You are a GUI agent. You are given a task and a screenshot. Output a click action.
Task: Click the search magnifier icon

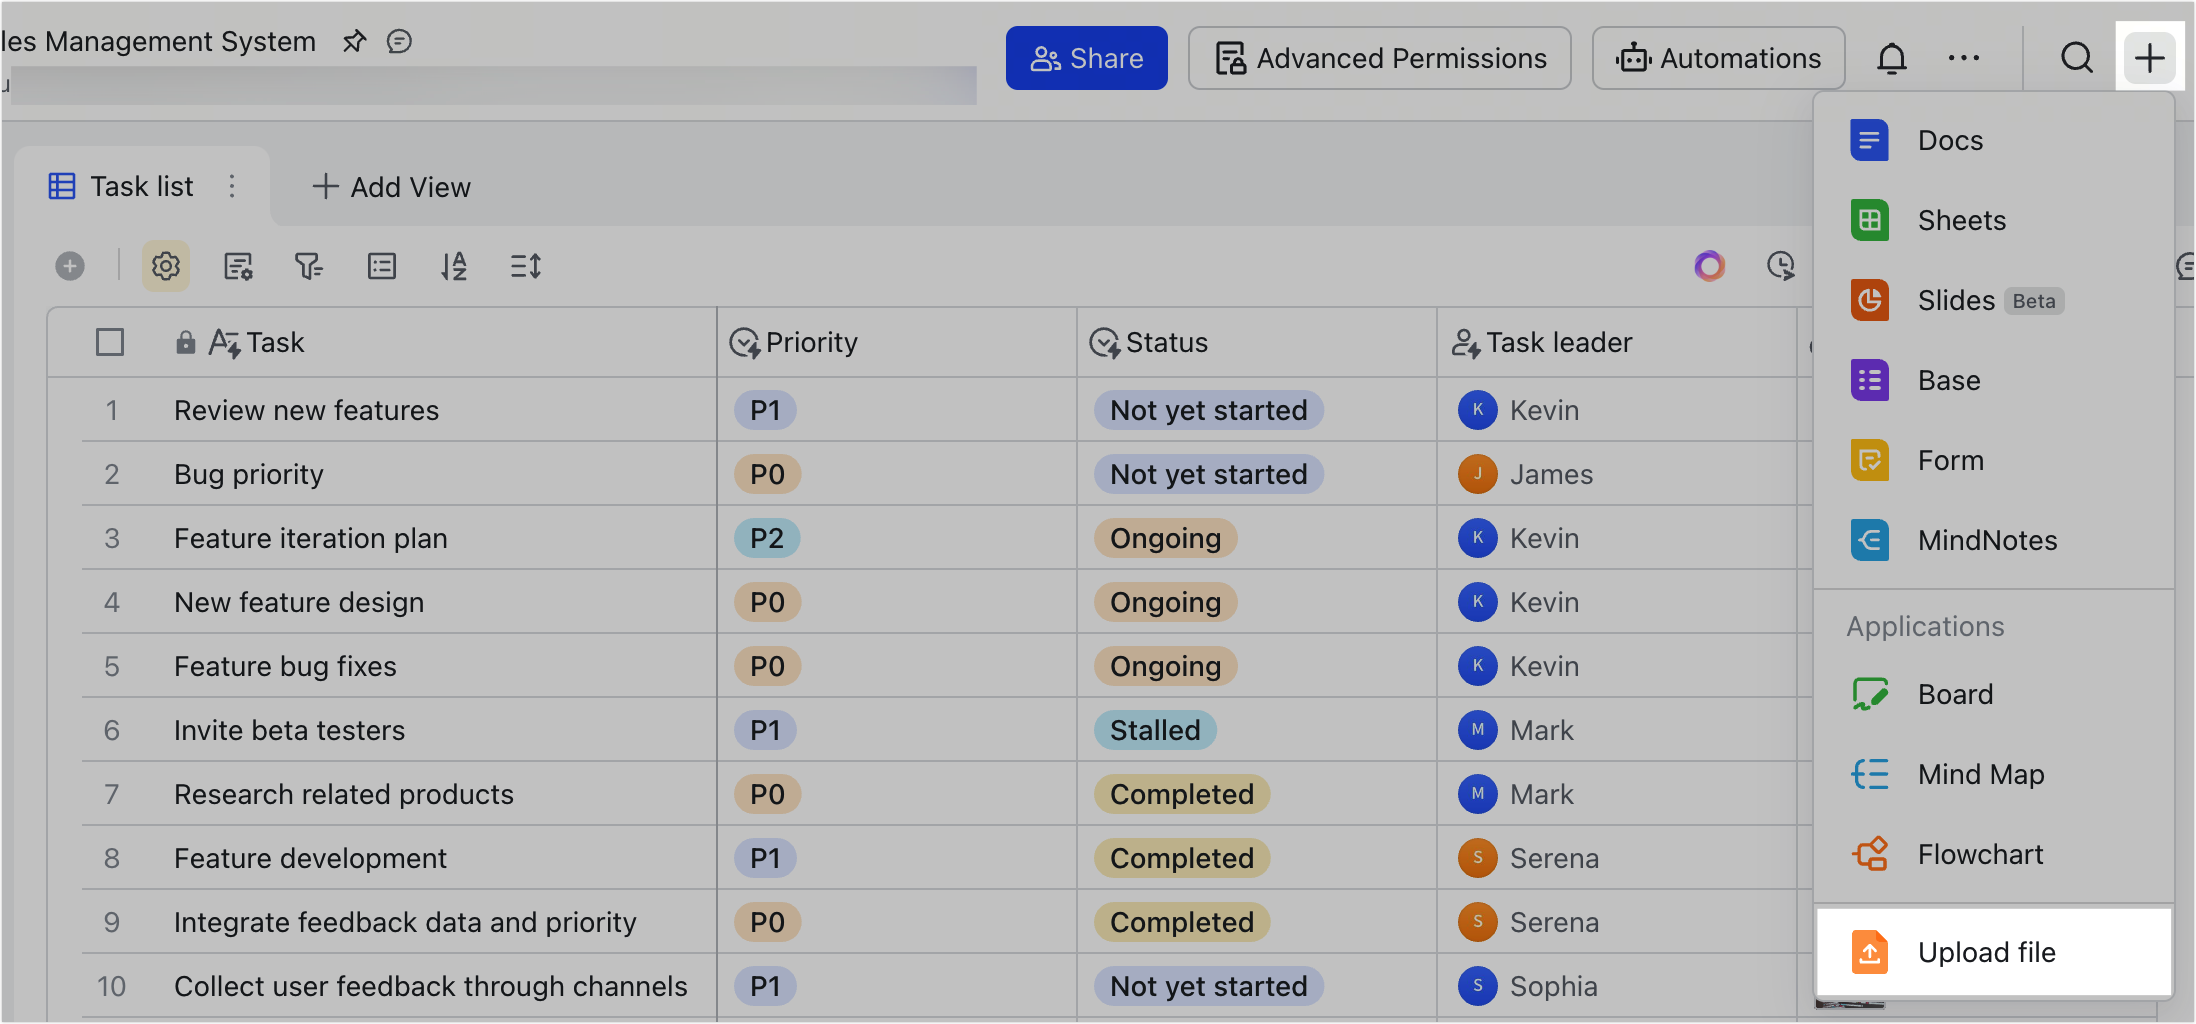tap(2077, 58)
